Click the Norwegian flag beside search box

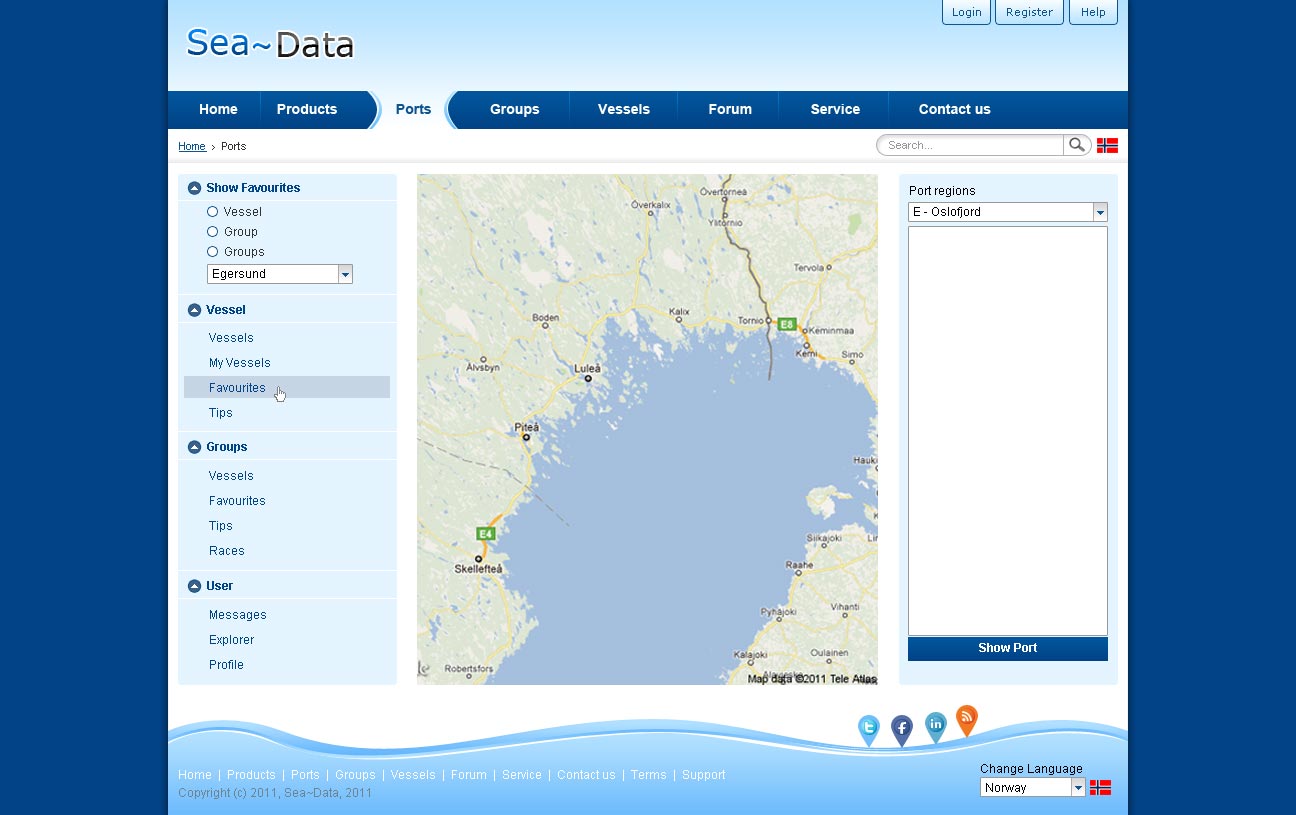click(1107, 145)
